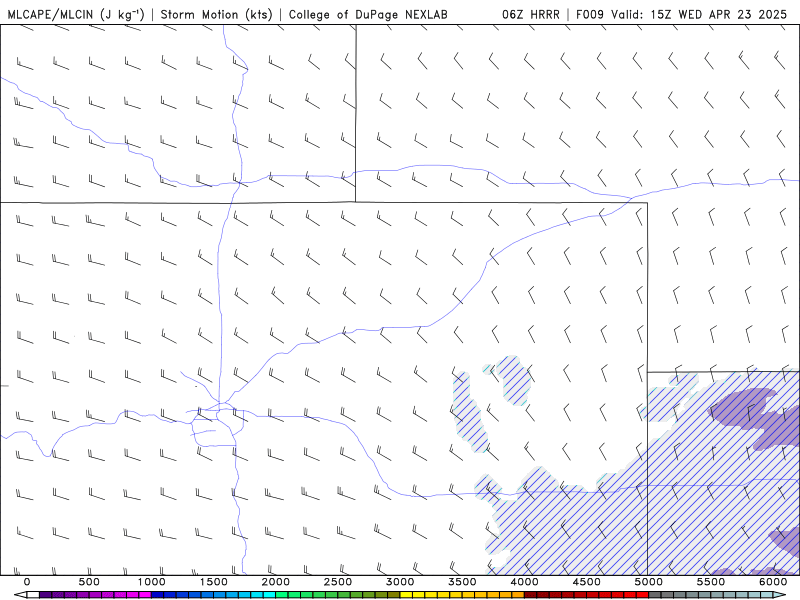
Task: Click the green swatch below 2500 label
Action: tap(332, 594)
